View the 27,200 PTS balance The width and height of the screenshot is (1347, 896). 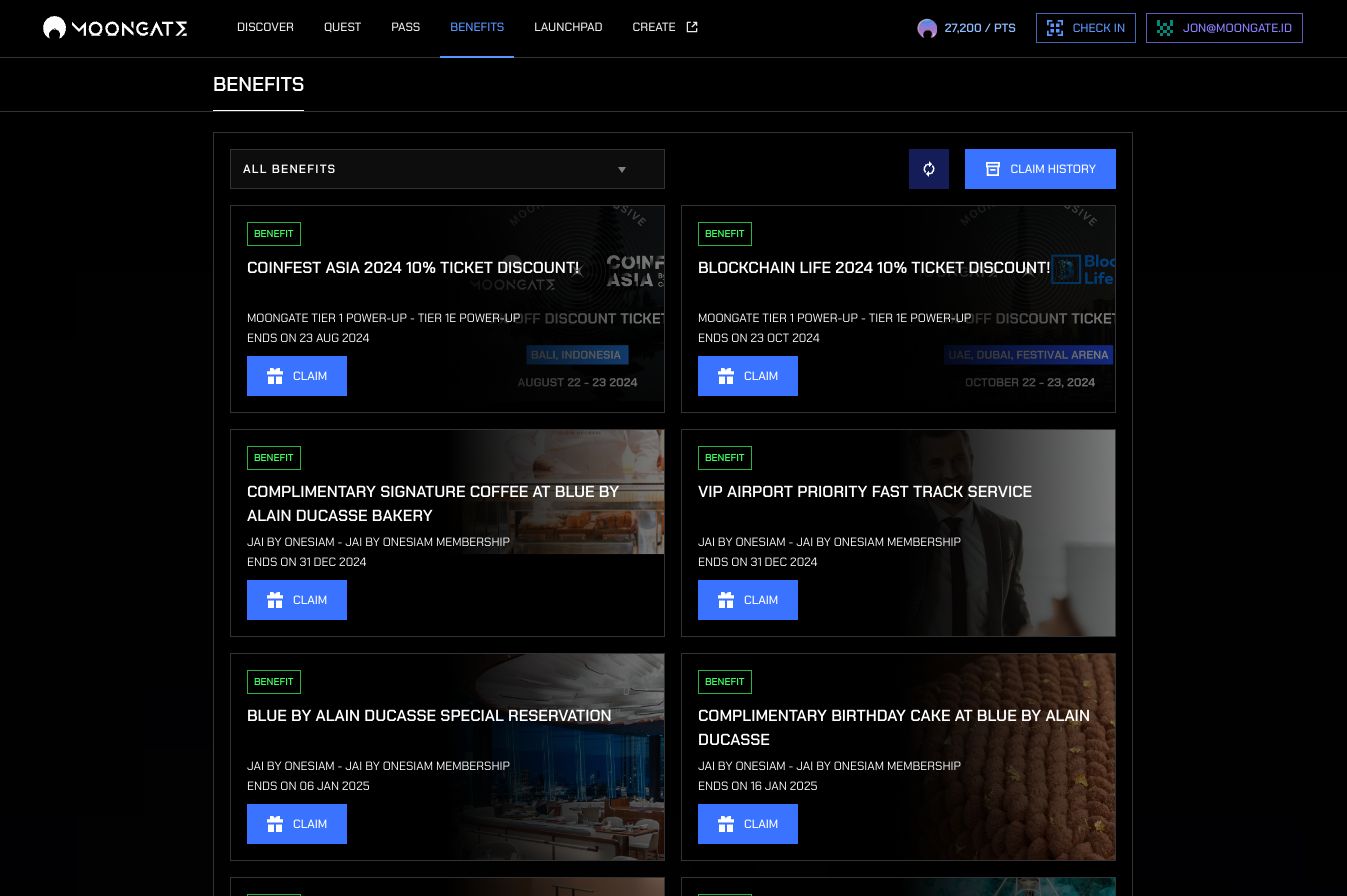[980, 28]
